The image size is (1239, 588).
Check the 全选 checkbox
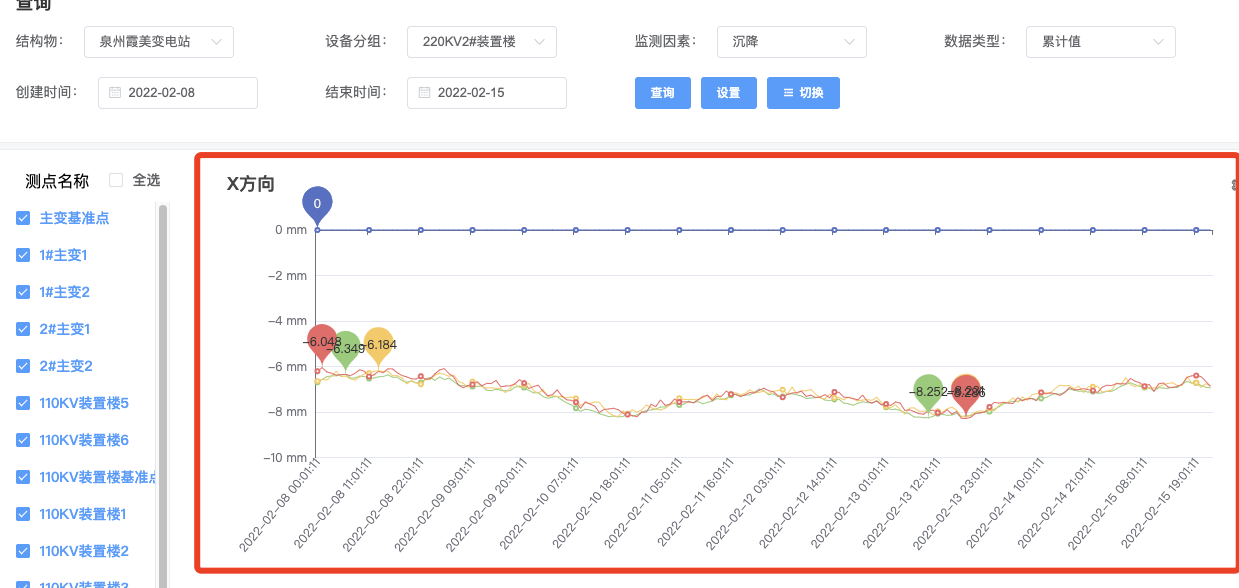[x=116, y=180]
